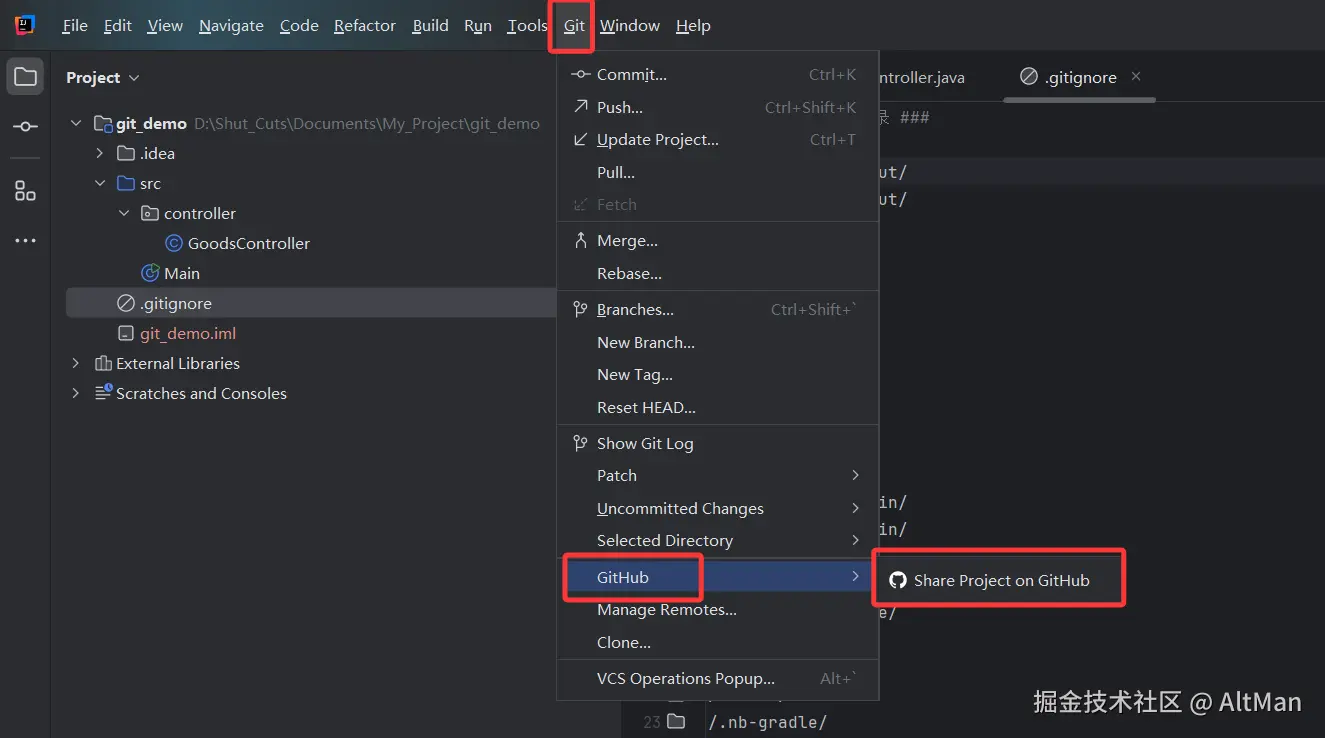Screen dimensions: 1325x738
Task: Open More tool windows ellipsis icon
Action: tap(25, 241)
